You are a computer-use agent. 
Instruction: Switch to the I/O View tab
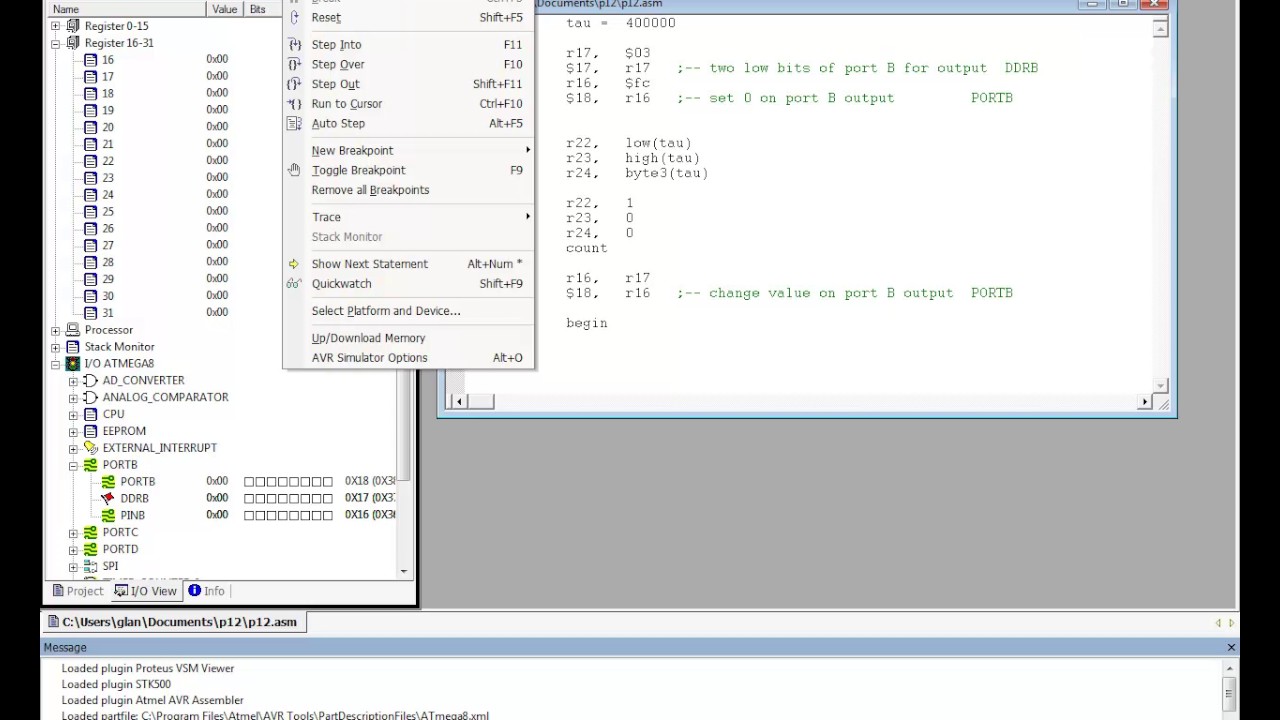click(146, 591)
